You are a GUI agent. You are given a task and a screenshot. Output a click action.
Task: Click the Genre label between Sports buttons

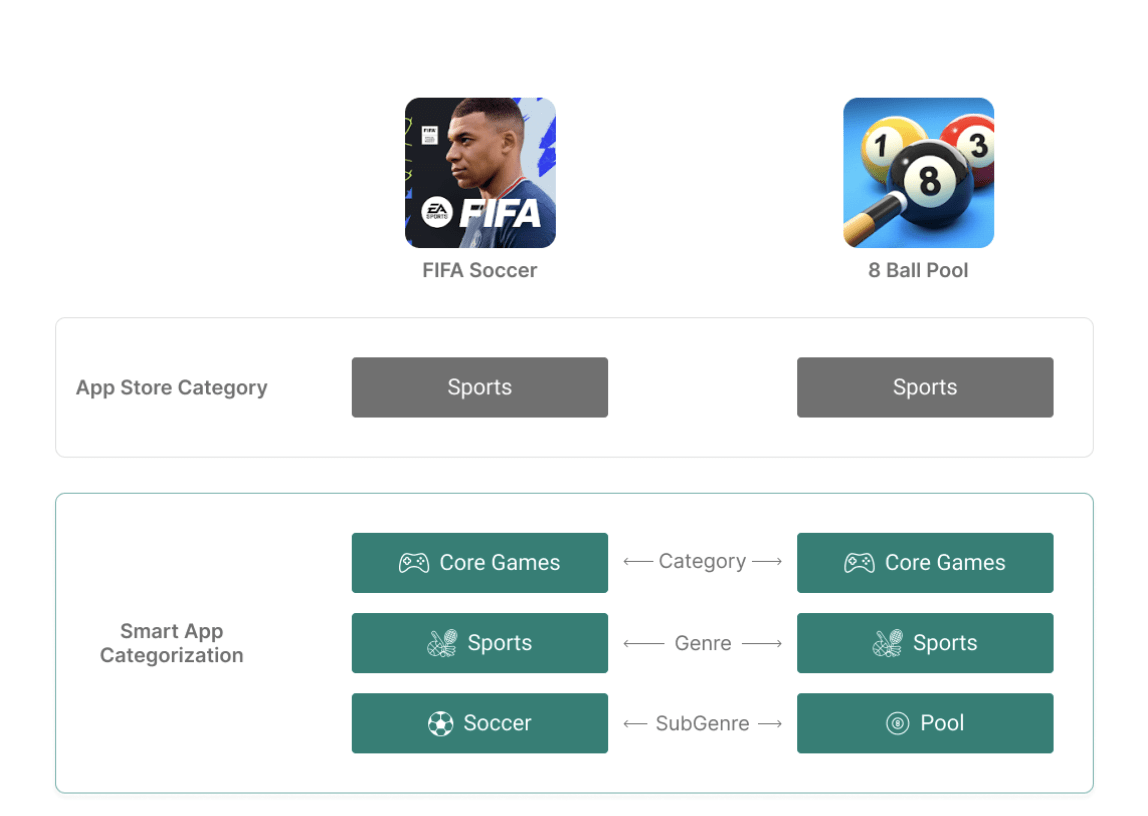click(703, 643)
